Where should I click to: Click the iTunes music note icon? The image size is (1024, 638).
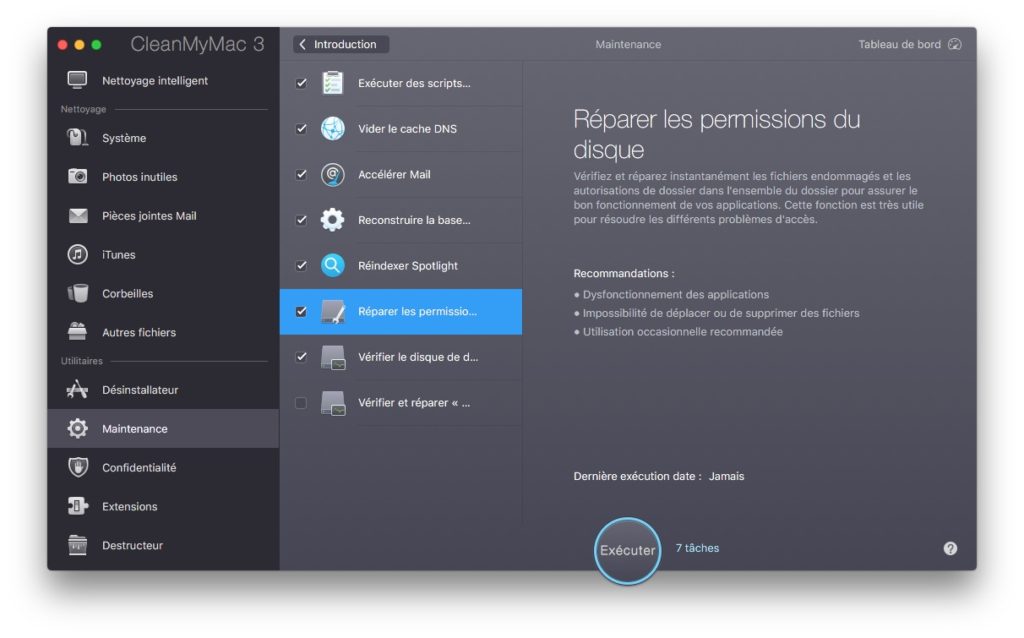[x=77, y=254]
